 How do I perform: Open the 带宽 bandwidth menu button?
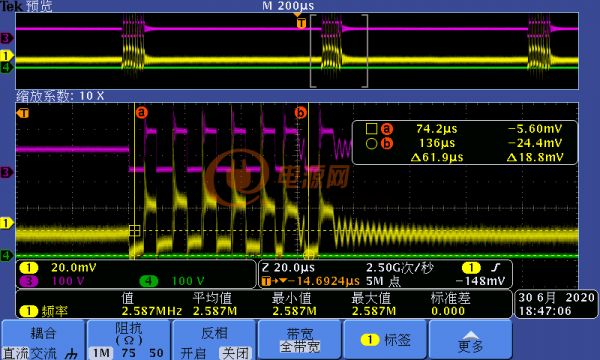click(300, 340)
